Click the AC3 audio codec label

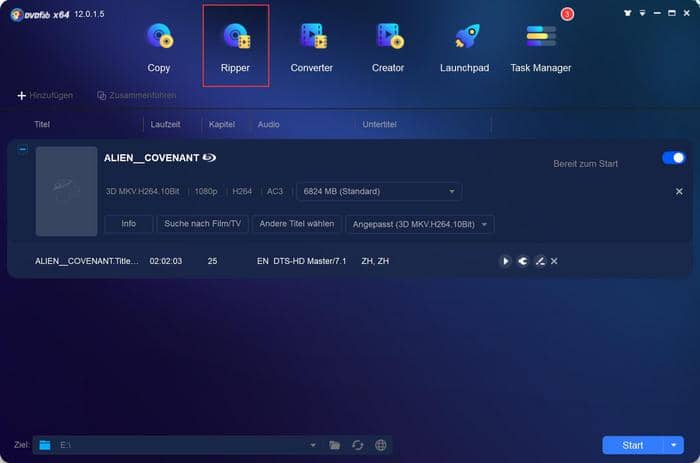pos(275,192)
